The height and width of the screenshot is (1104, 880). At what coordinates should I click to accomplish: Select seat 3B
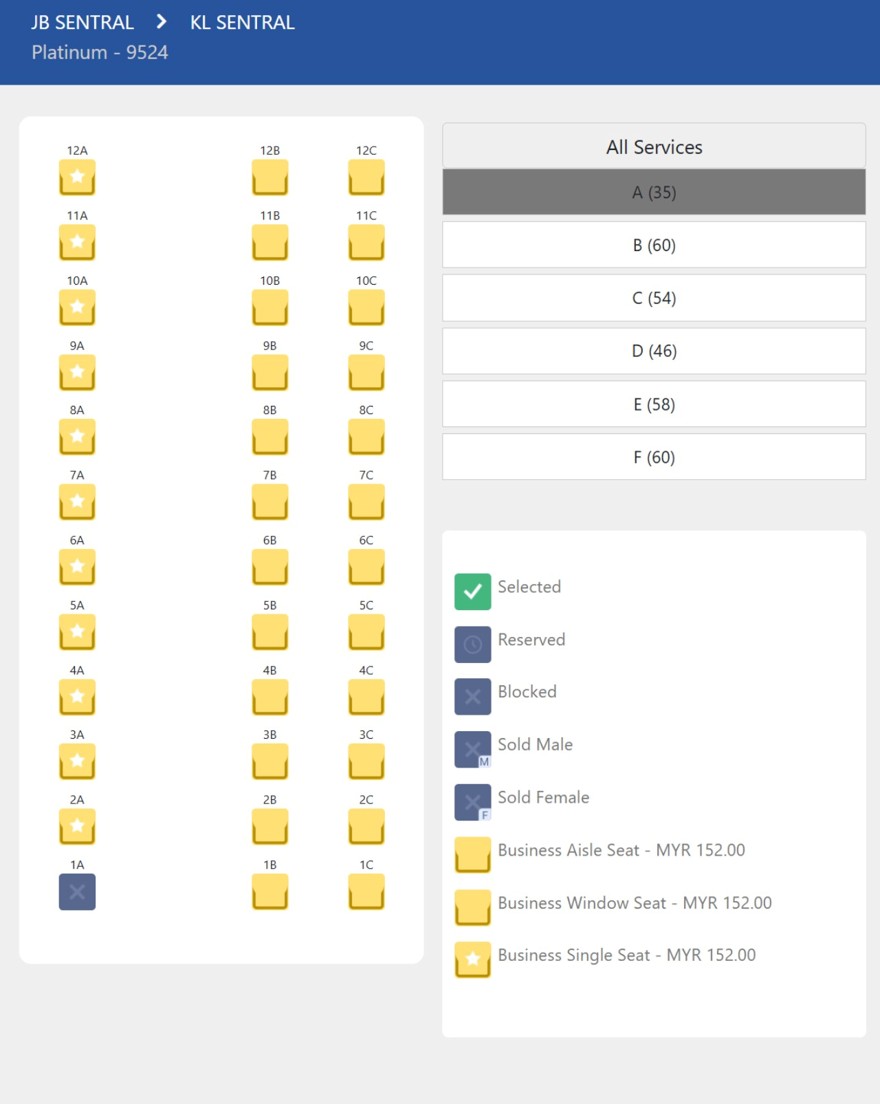pyautogui.click(x=269, y=762)
